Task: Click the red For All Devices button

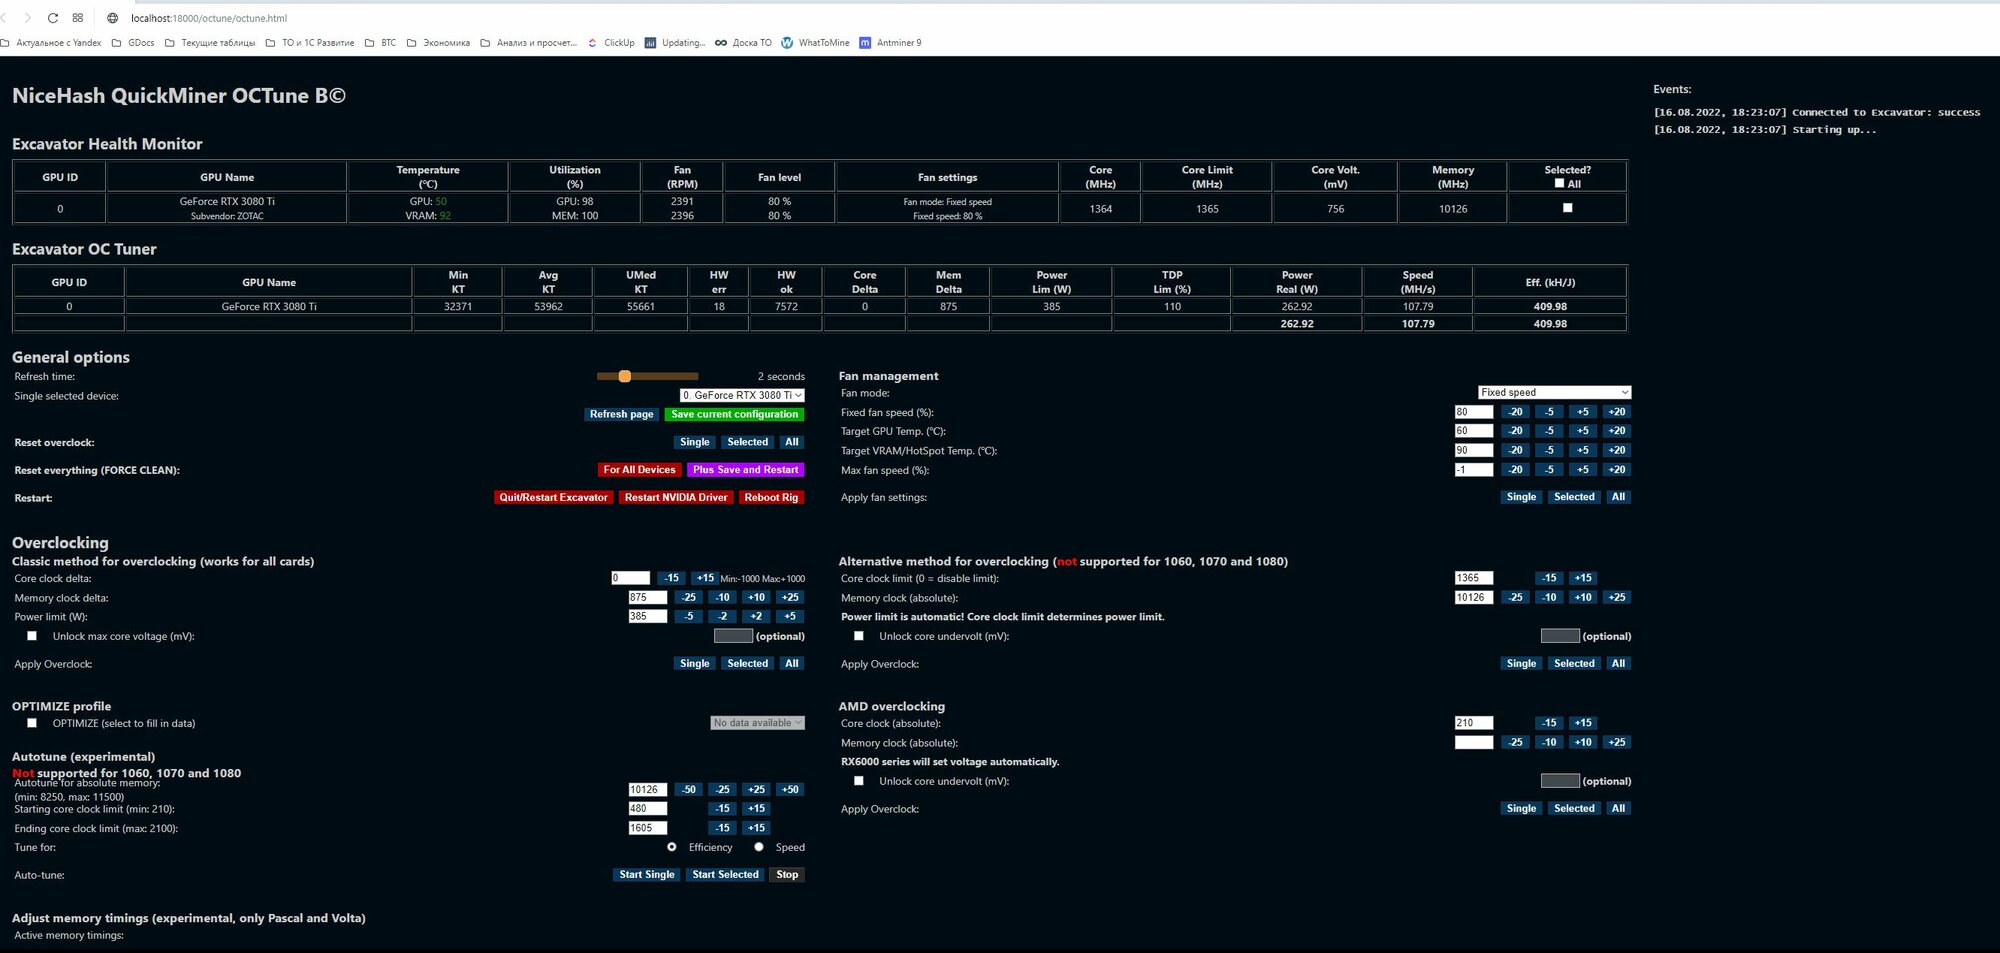Action: click(639, 470)
